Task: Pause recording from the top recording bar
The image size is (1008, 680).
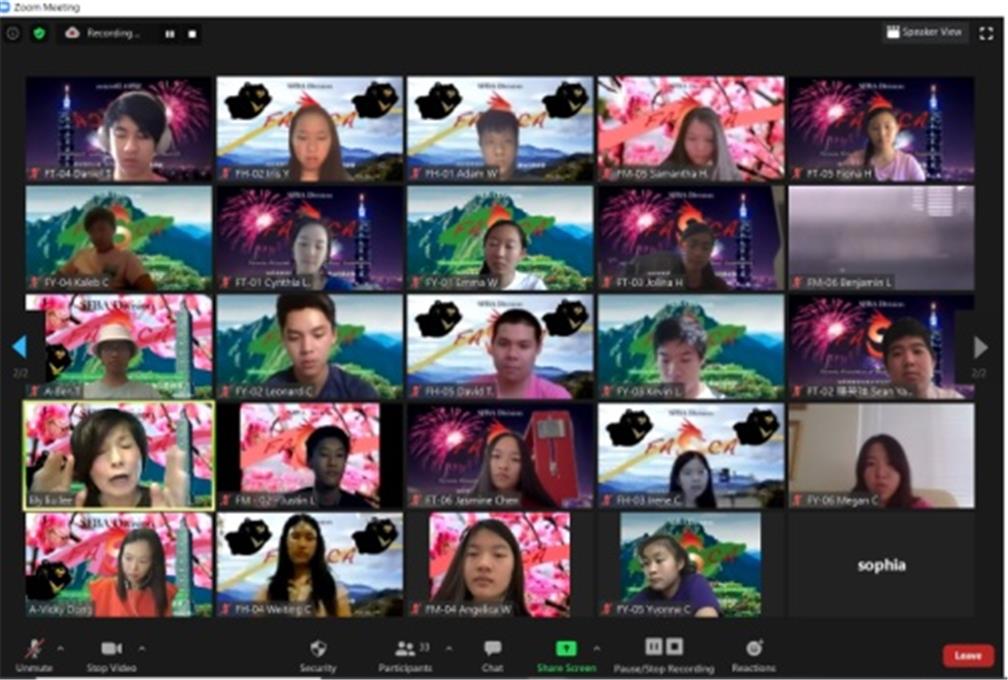Action: click(169, 33)
